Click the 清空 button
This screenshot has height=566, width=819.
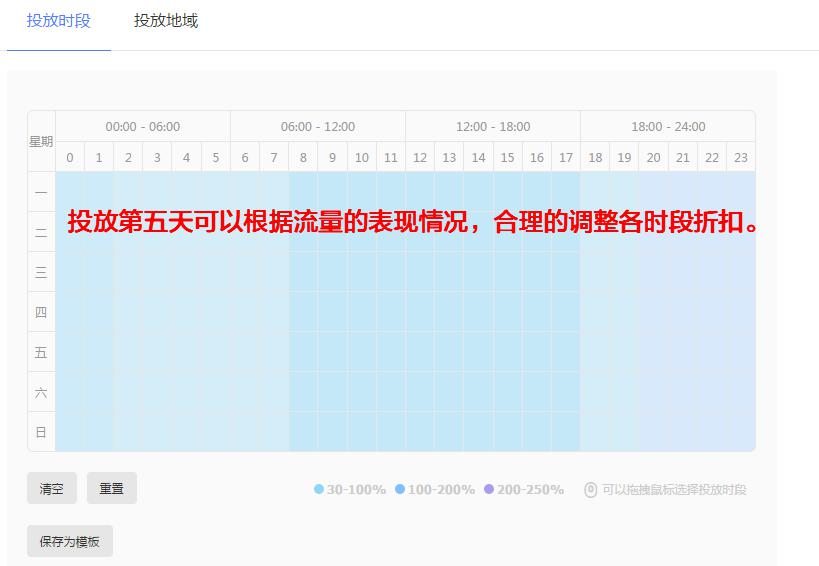click(52, 488)
